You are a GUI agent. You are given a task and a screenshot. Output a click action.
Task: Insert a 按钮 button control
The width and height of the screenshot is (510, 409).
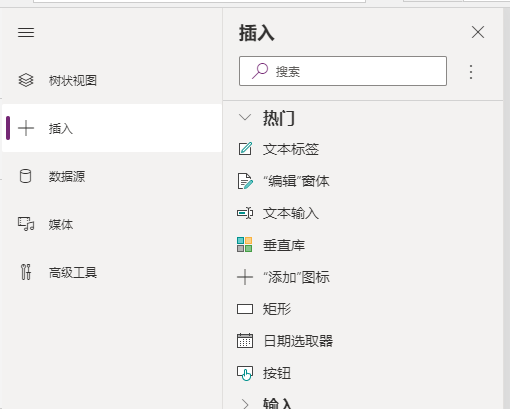[x=264, y=373]
